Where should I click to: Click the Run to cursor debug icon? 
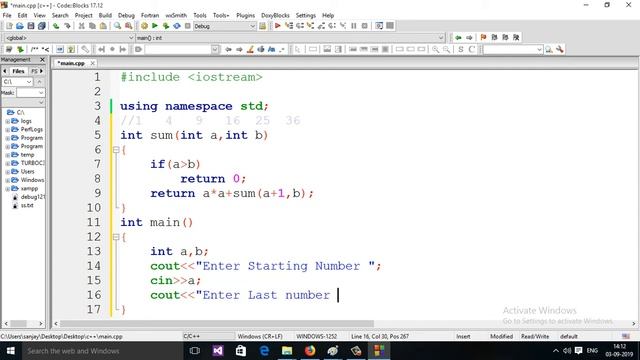pyautogui.click(x=289, y=26)
